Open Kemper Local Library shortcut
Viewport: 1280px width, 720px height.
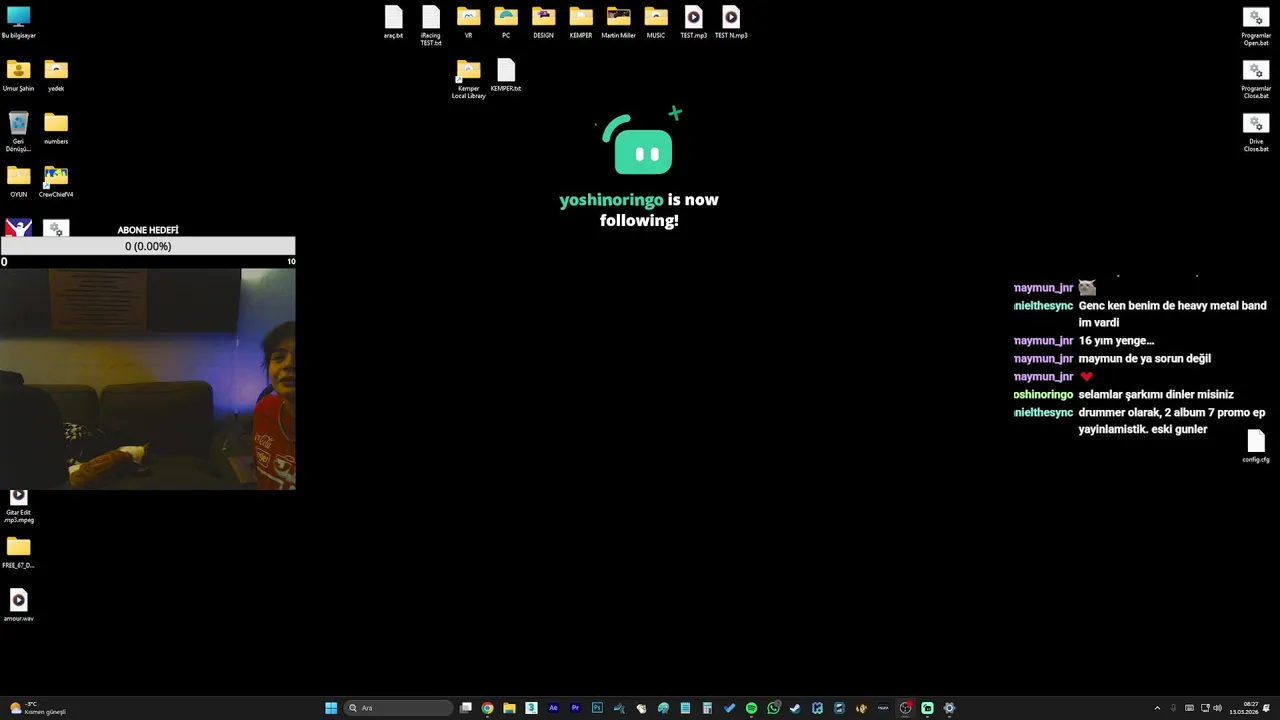[468, 78]
